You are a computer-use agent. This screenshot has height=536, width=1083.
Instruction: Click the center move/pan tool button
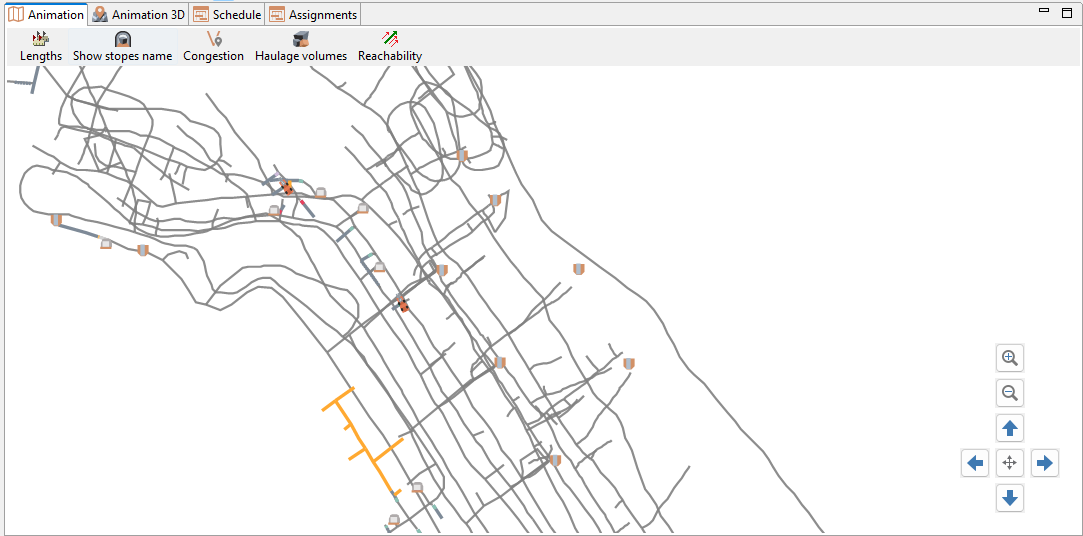click(1010, 463)
